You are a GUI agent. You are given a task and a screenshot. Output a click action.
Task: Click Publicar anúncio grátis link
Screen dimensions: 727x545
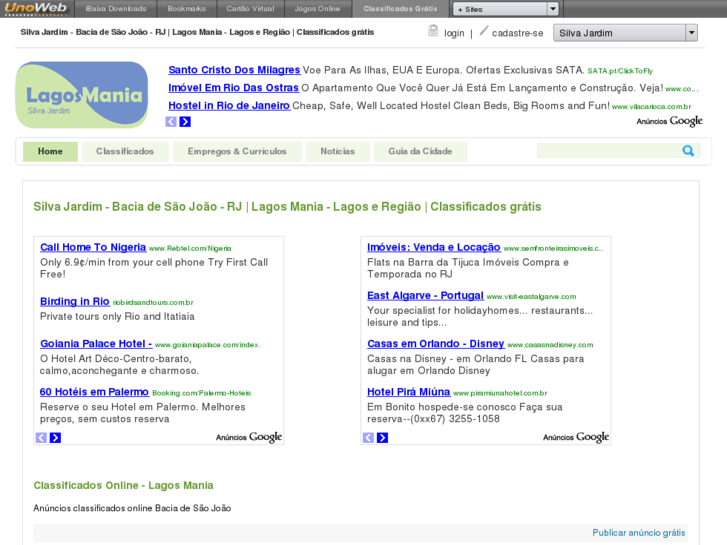click(638, 532)
